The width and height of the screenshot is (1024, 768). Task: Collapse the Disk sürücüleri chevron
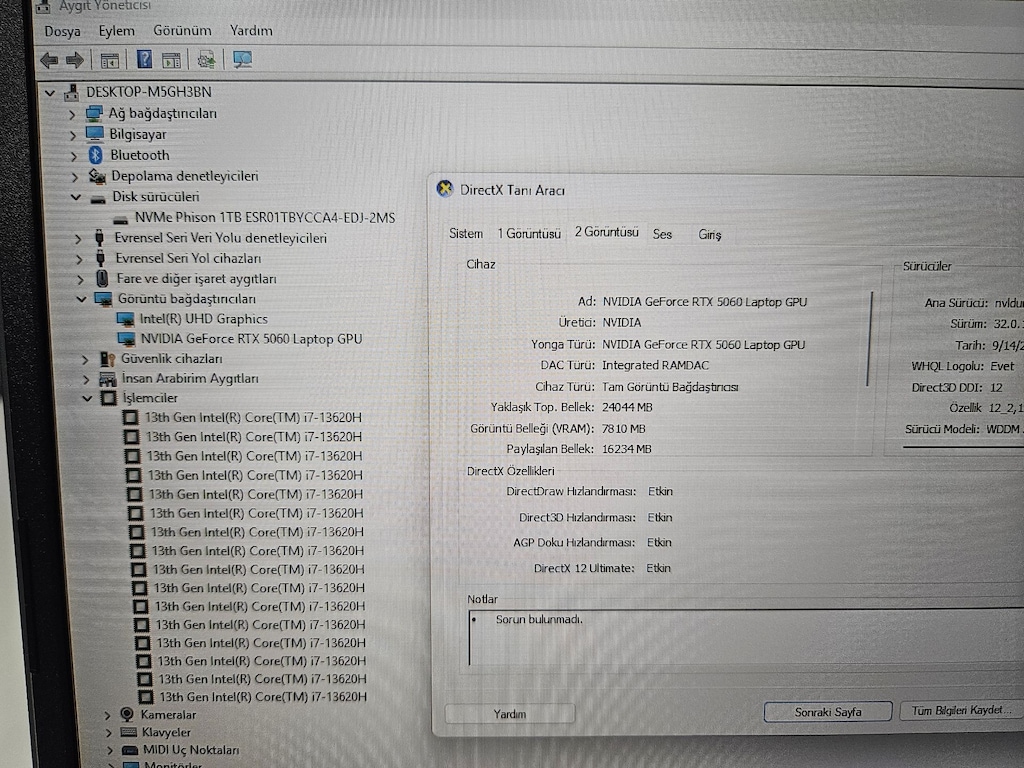click(x=76, y=197)
